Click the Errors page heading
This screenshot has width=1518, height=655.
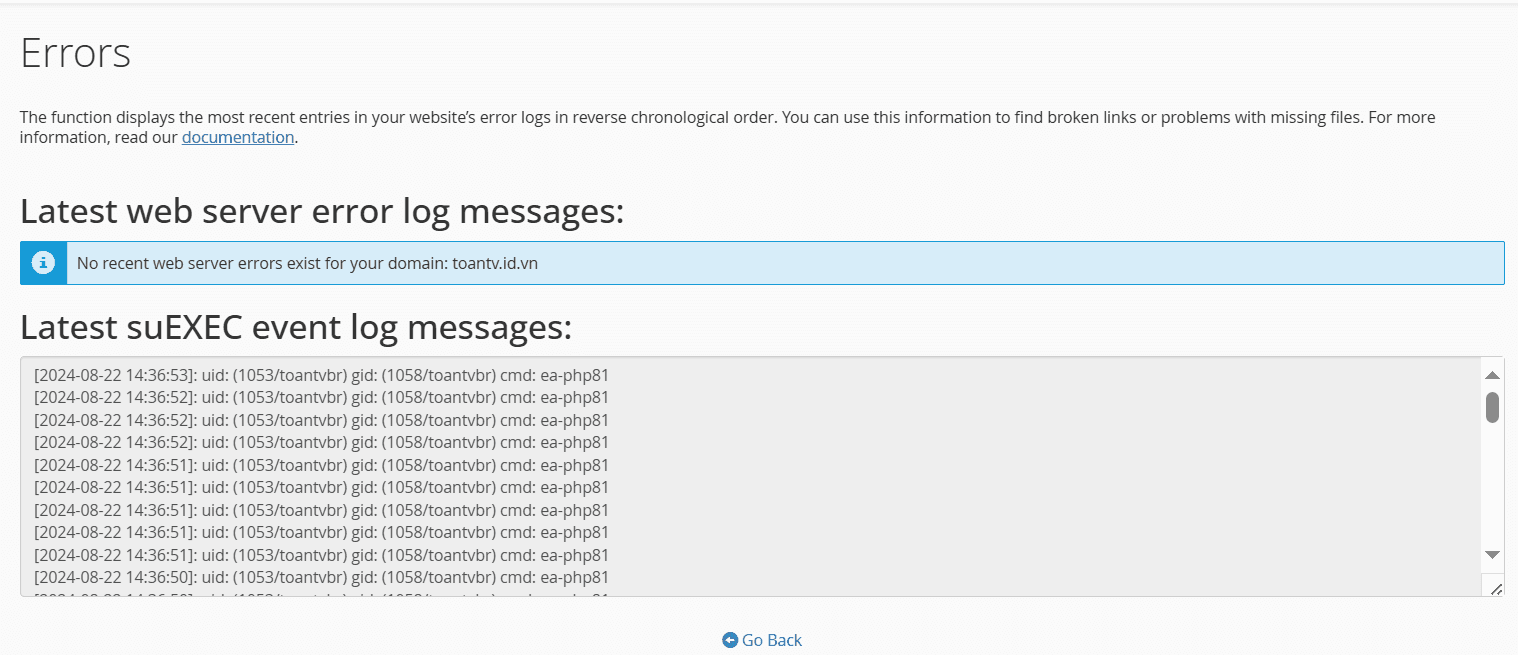pyautogui.click(x=76, y=53)
